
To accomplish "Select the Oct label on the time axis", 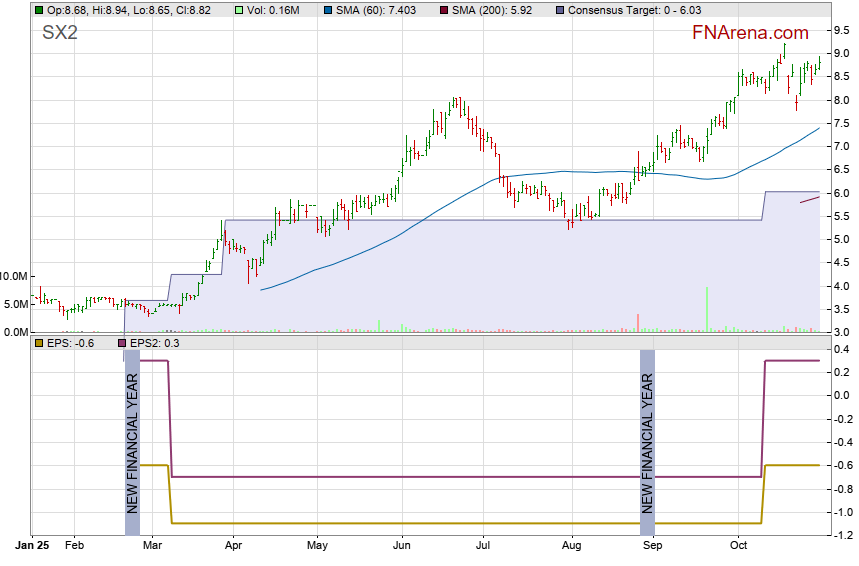I will click(739, 547).
